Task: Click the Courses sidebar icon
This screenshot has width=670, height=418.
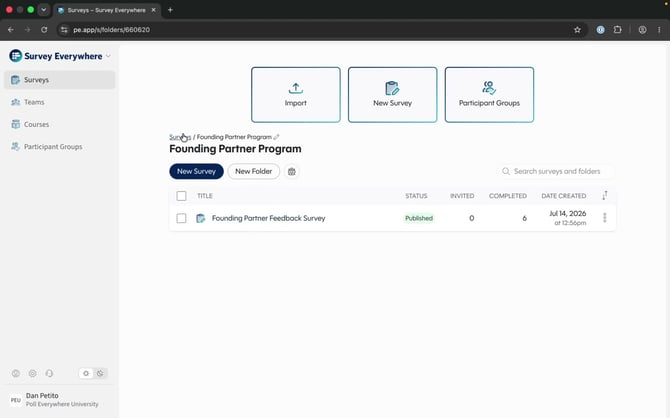Action: pyautogui.click(x=15, y=124)
